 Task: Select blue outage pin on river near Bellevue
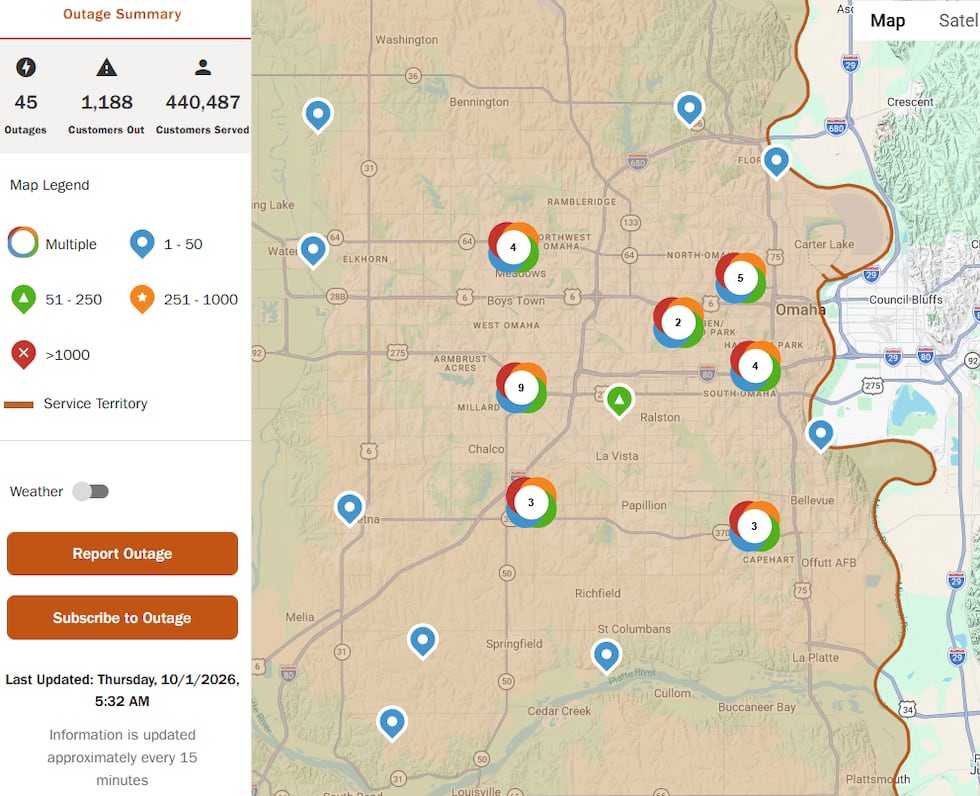[x=821, y=434]
